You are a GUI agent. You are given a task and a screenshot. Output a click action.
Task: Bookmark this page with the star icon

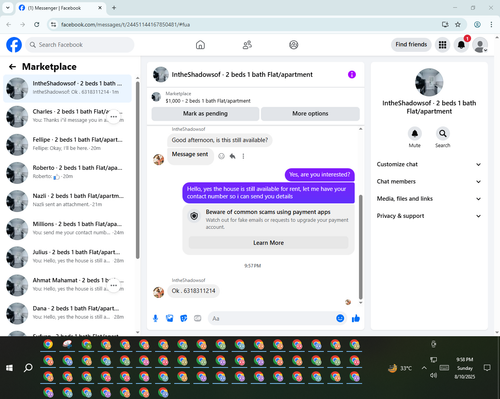[458, 24]
